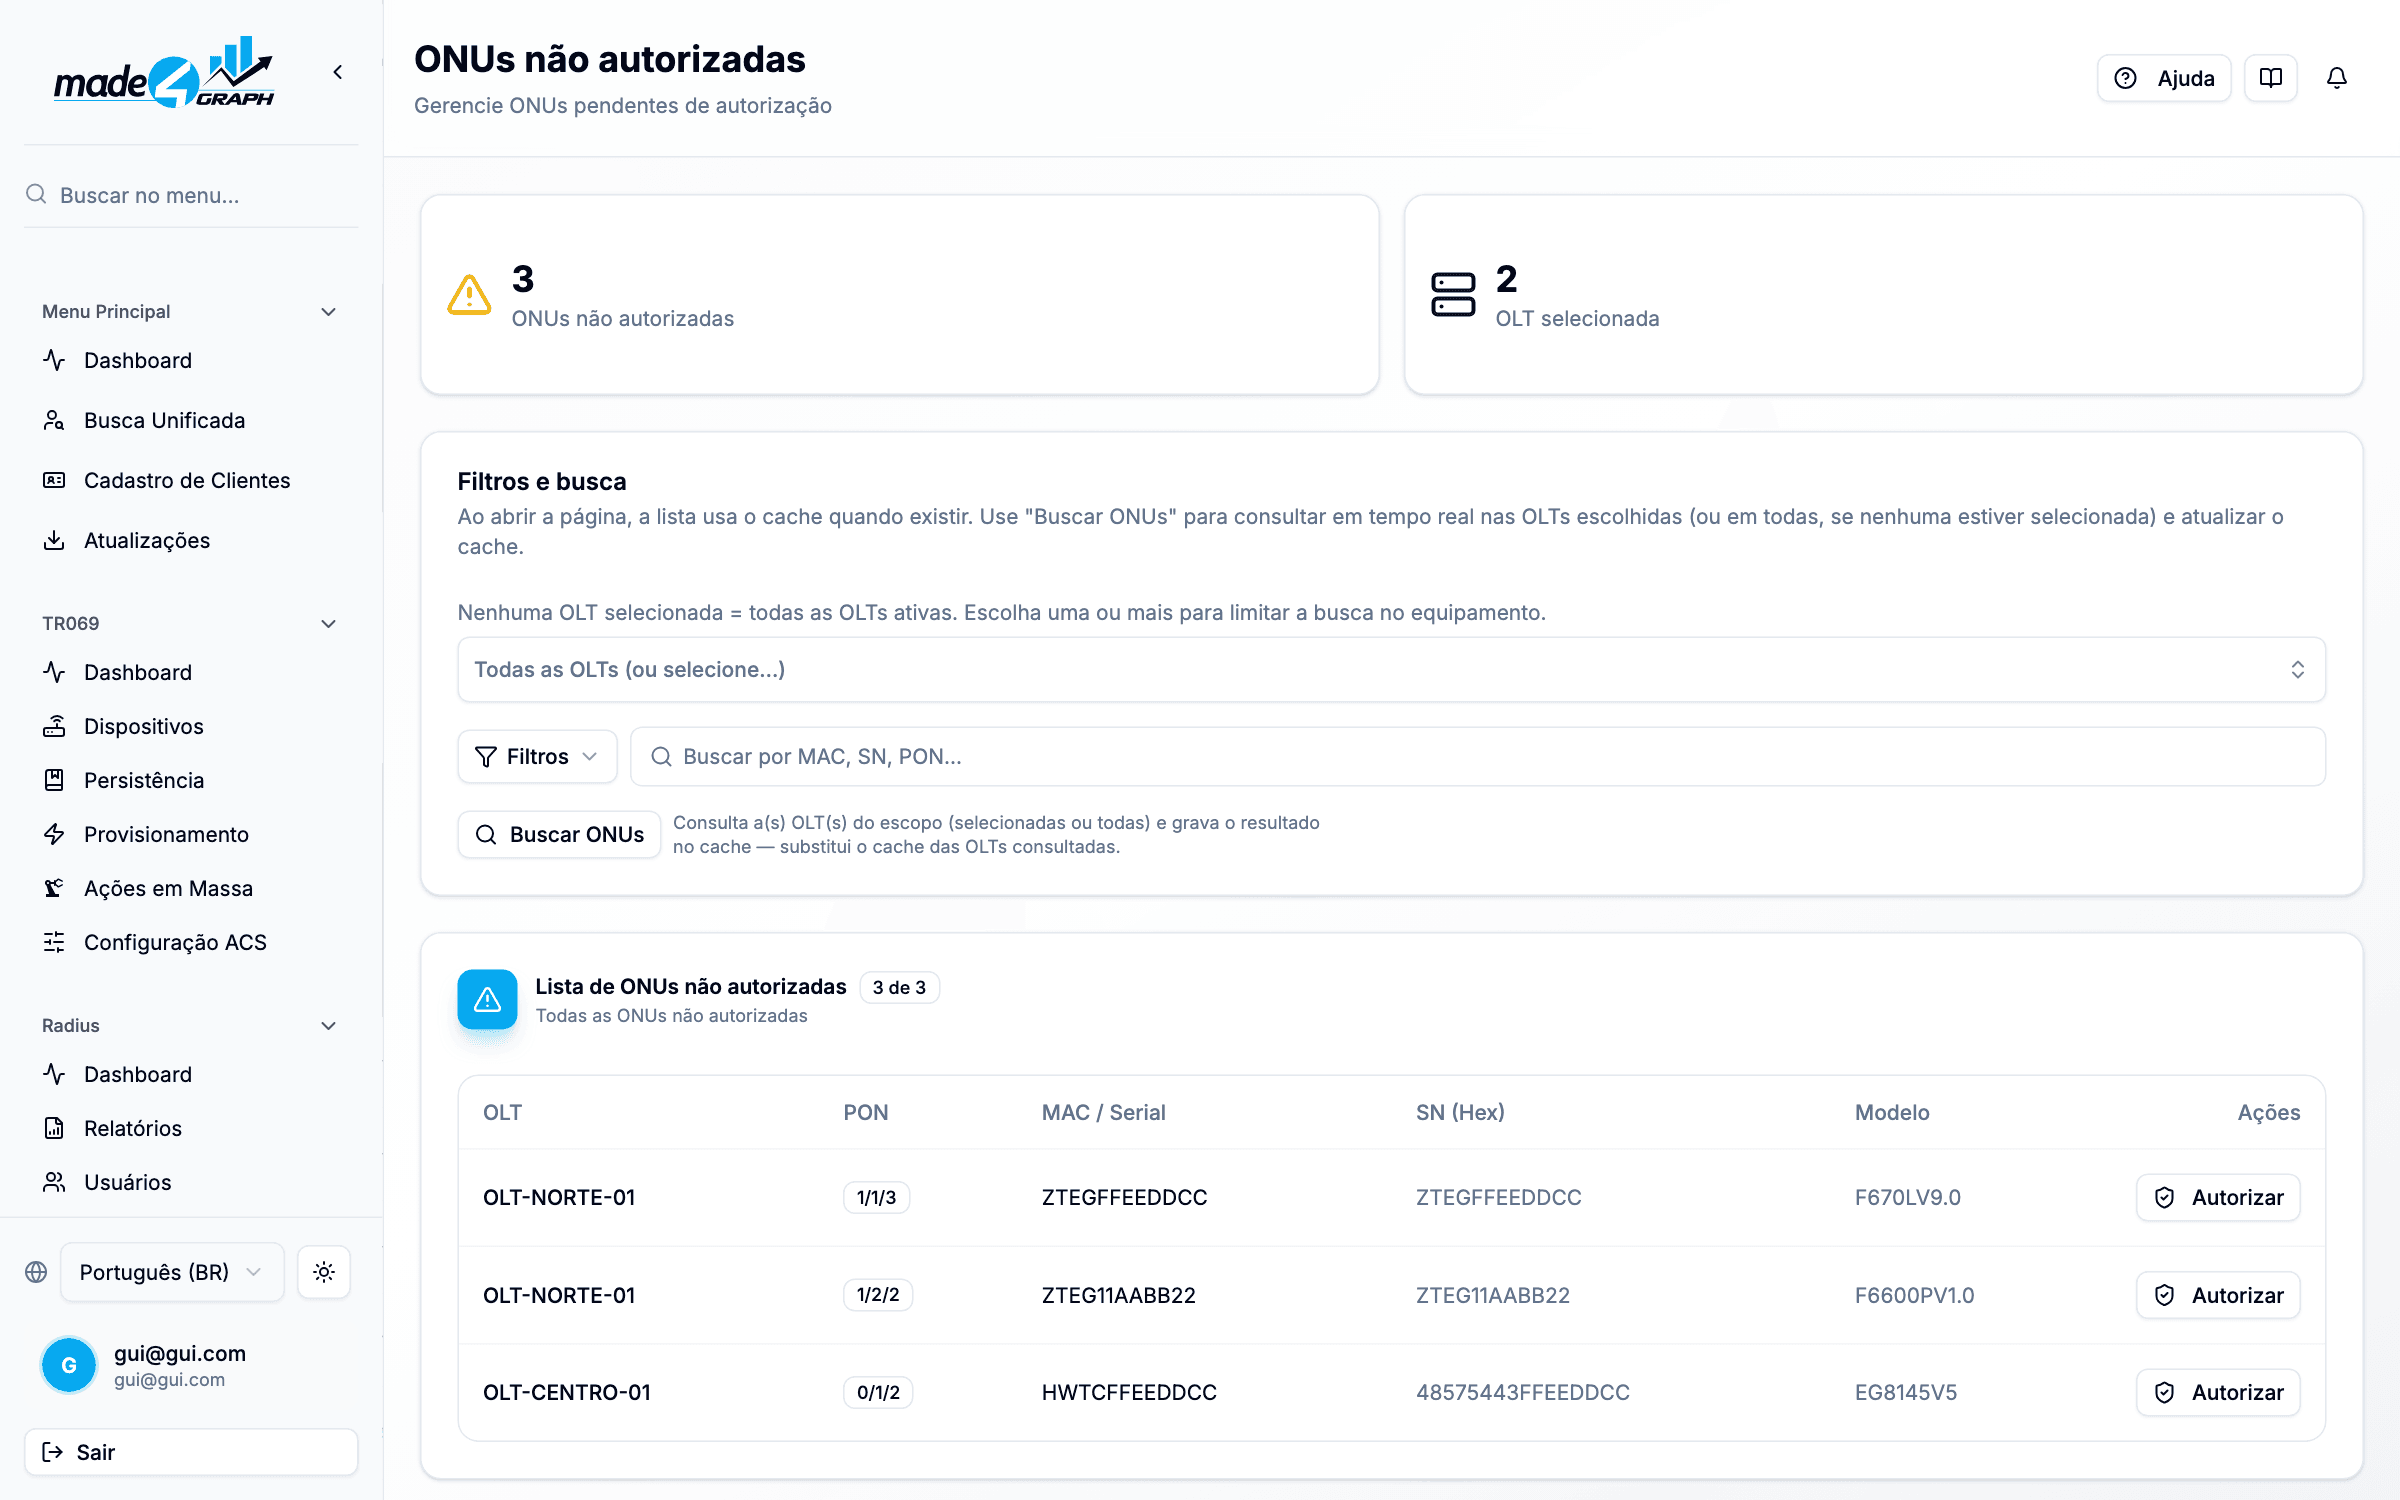Screen dimensions: 2400x1500
Task: Expand the Filtros dropdown
Action: click(537, 757)
